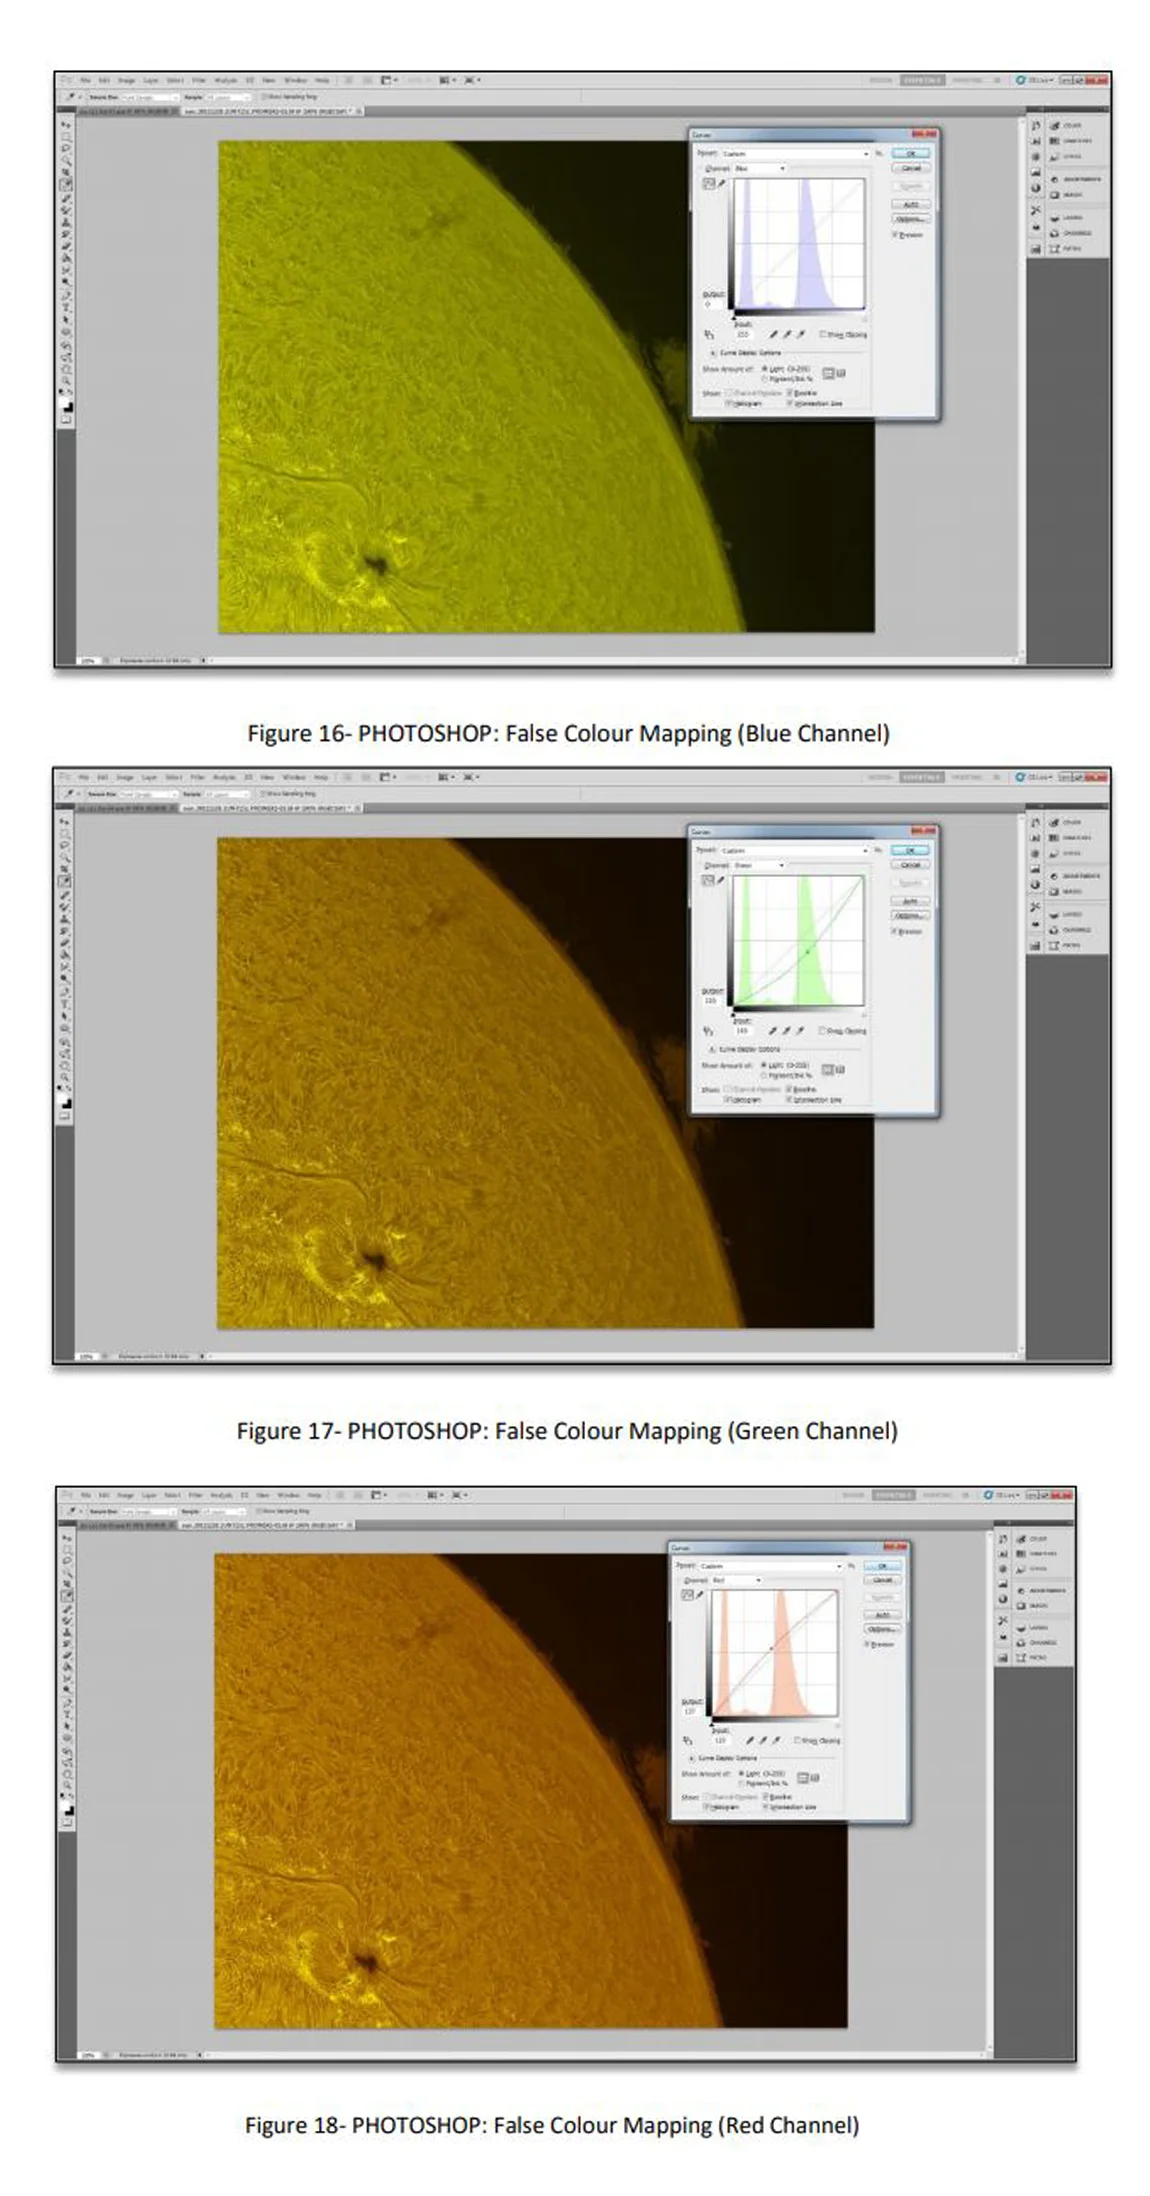Open the Styles panel in Figure 17 screenshot
Screen dimensions: 1150x2196
[1063, 853]
